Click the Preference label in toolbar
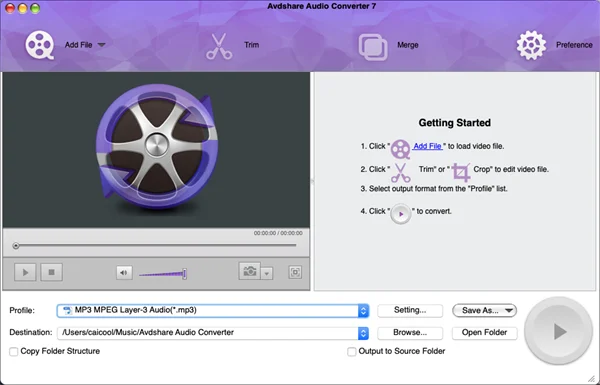This screenshot has height=385, width=600. click(574, 45)
